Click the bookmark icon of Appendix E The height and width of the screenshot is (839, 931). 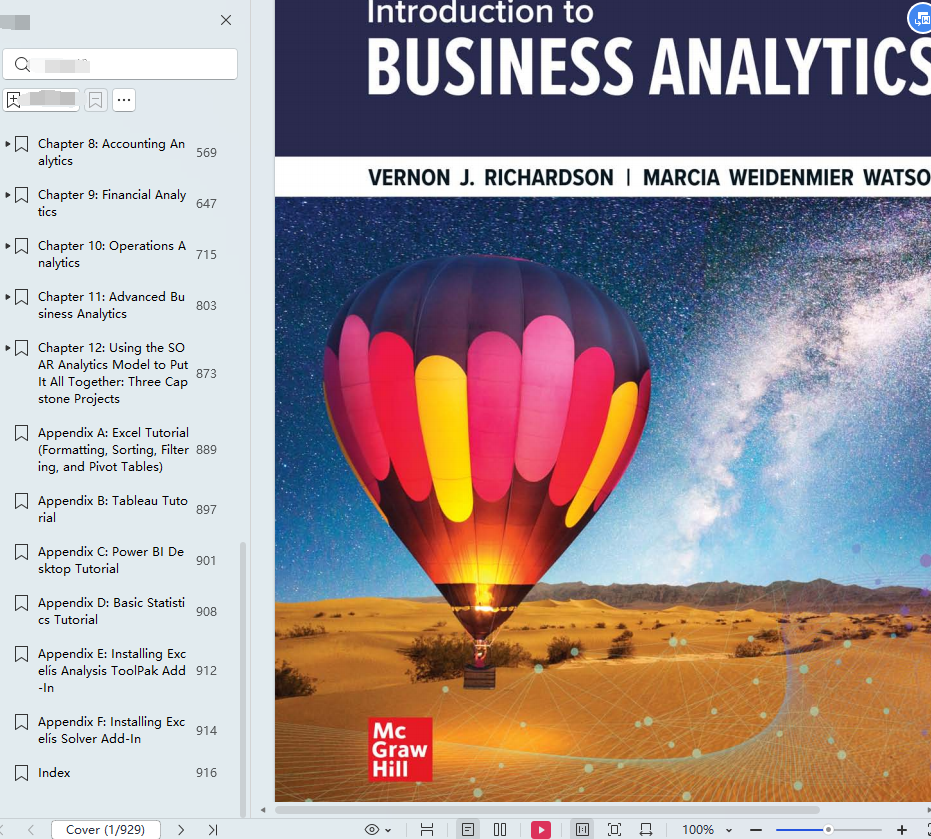(x=21, y=655)
